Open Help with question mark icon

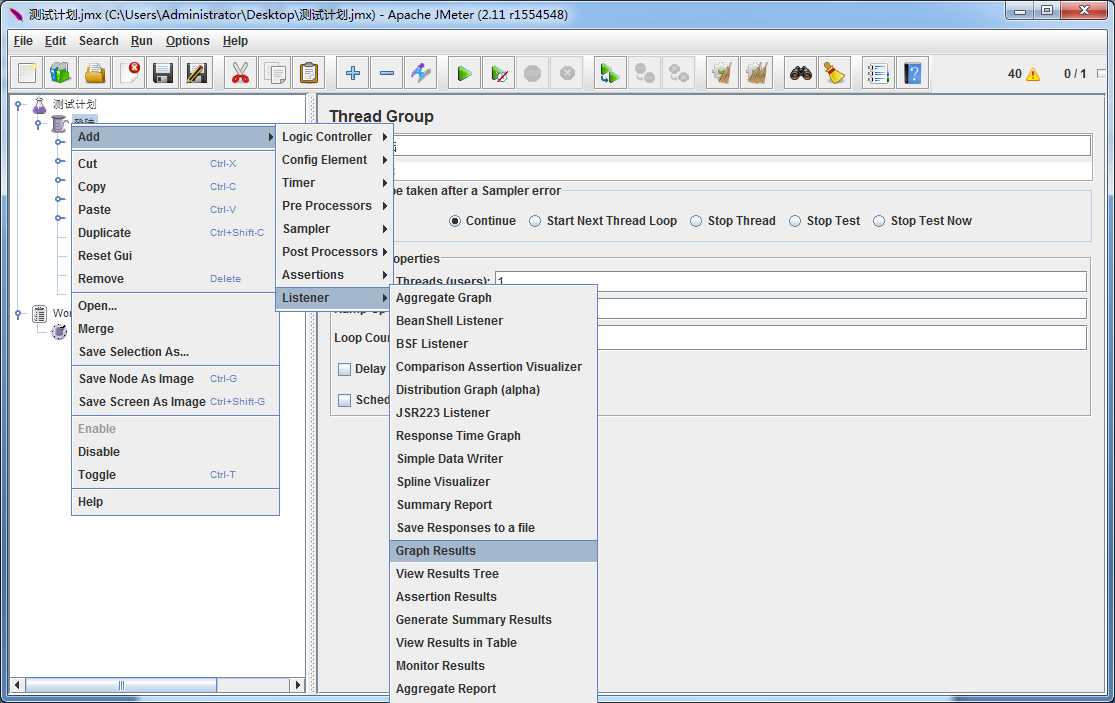coord(912,73)
